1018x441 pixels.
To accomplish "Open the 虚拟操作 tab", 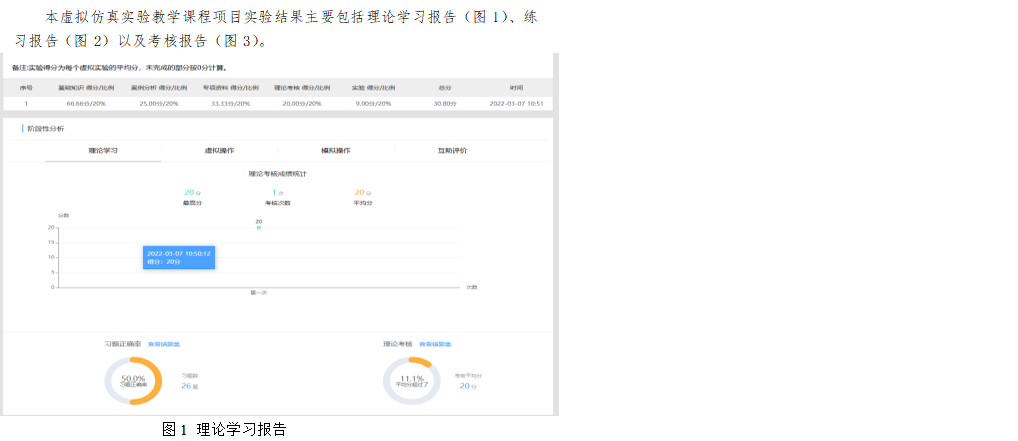I will 219,150.
